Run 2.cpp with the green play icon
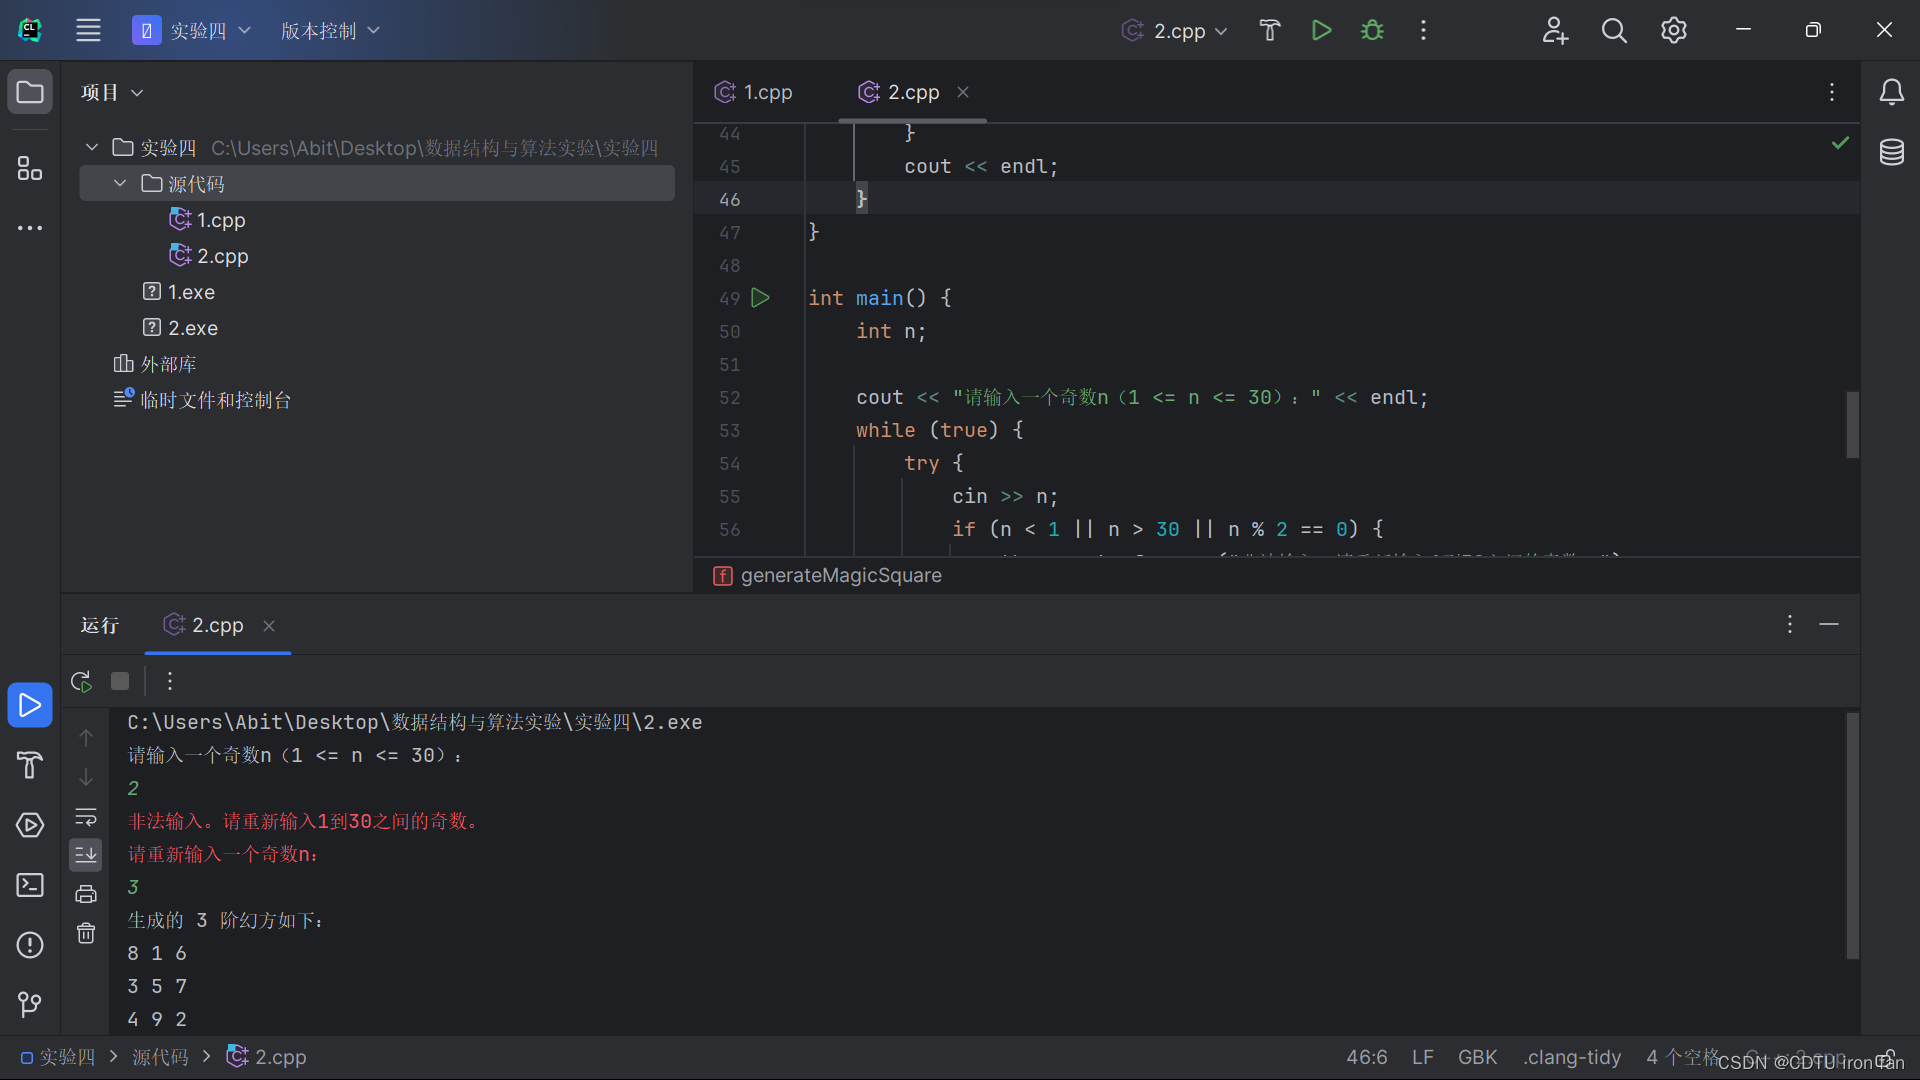The width and height of the screenshot is (1920, 1080). pyautogui.click(x=1321, y=30)
